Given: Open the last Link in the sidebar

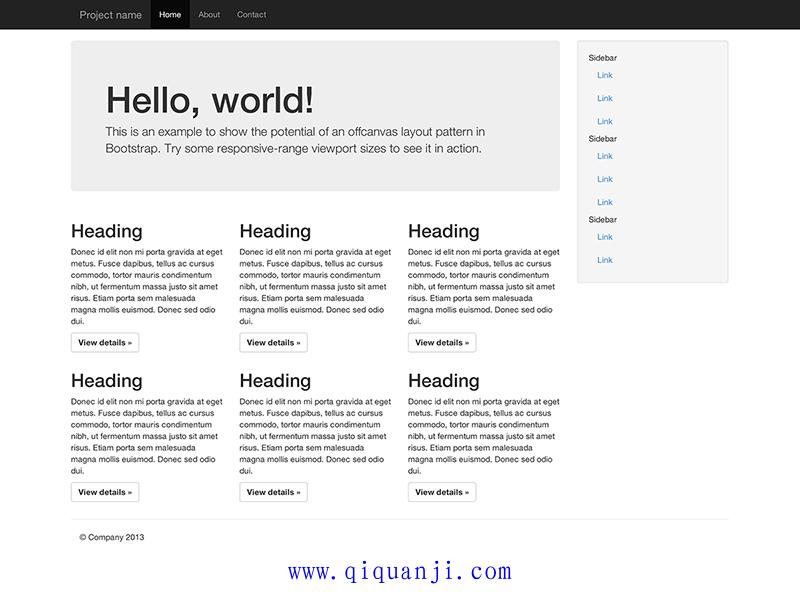Looking at the screenshot, I should [x=604, y=260].
